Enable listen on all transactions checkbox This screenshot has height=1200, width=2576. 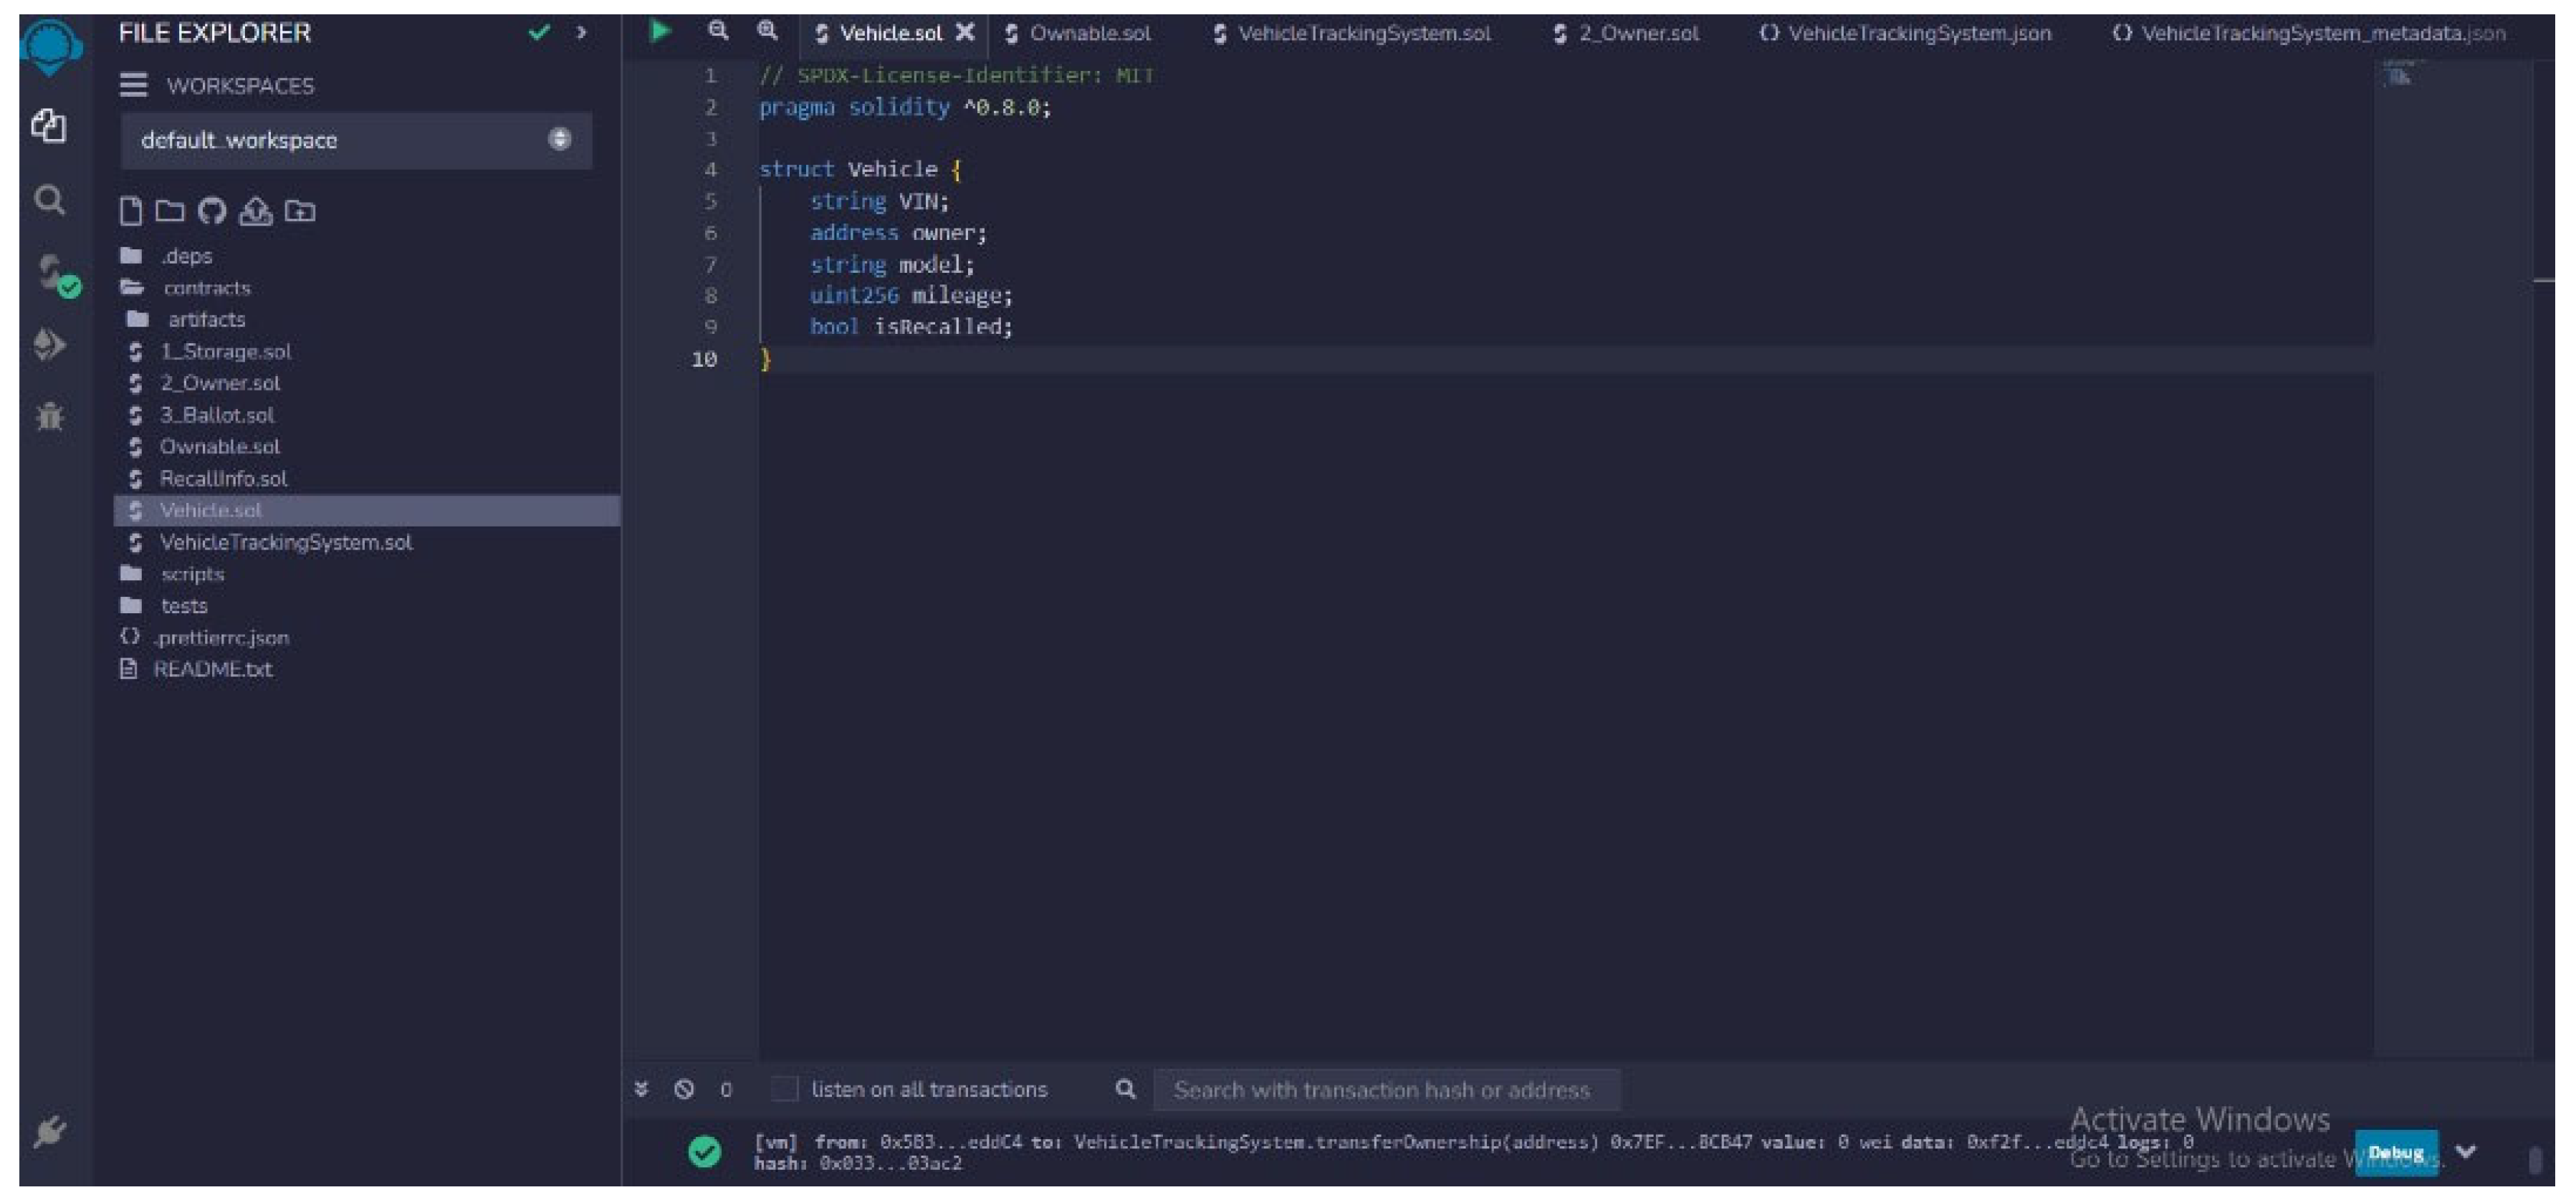(x=785, y=1089)
